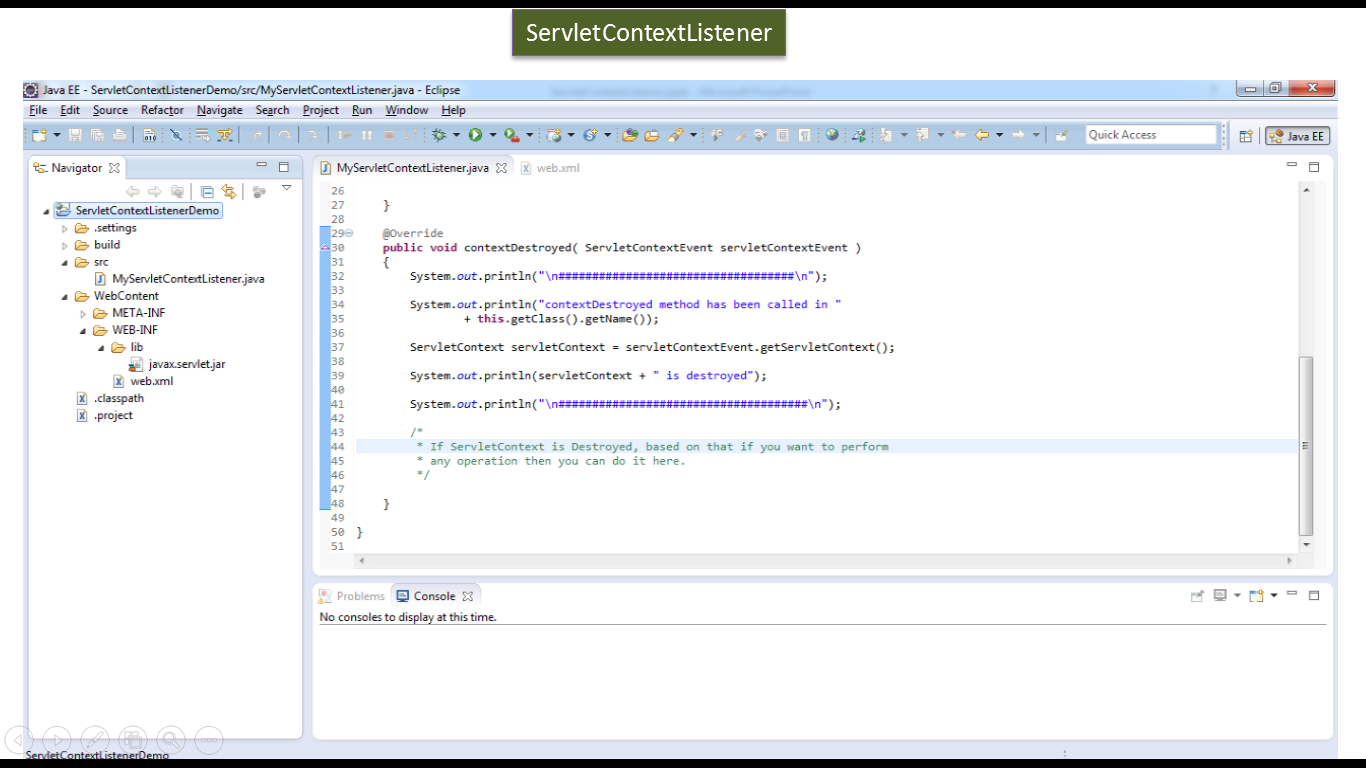The width and height of the screenshot is (1366, 768).
Task: Click the Save icon to save the file
Action: [x=74, y=132]
